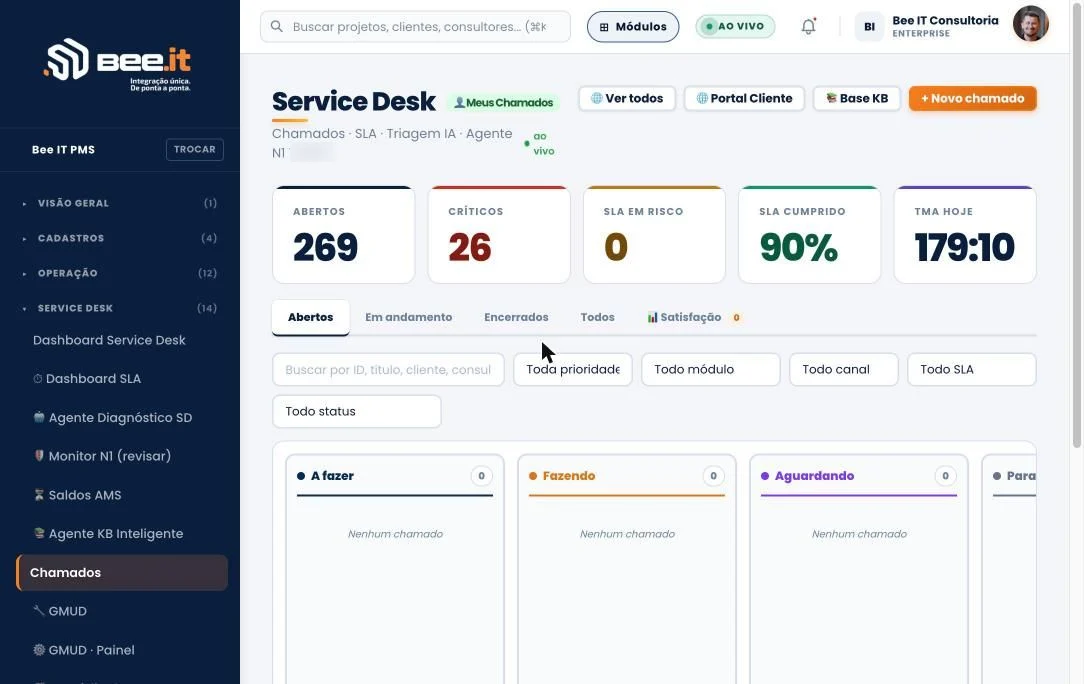This screenshot has height=684, width=1084.
Task: Click the Ver todos button
Action: [627, 98]
